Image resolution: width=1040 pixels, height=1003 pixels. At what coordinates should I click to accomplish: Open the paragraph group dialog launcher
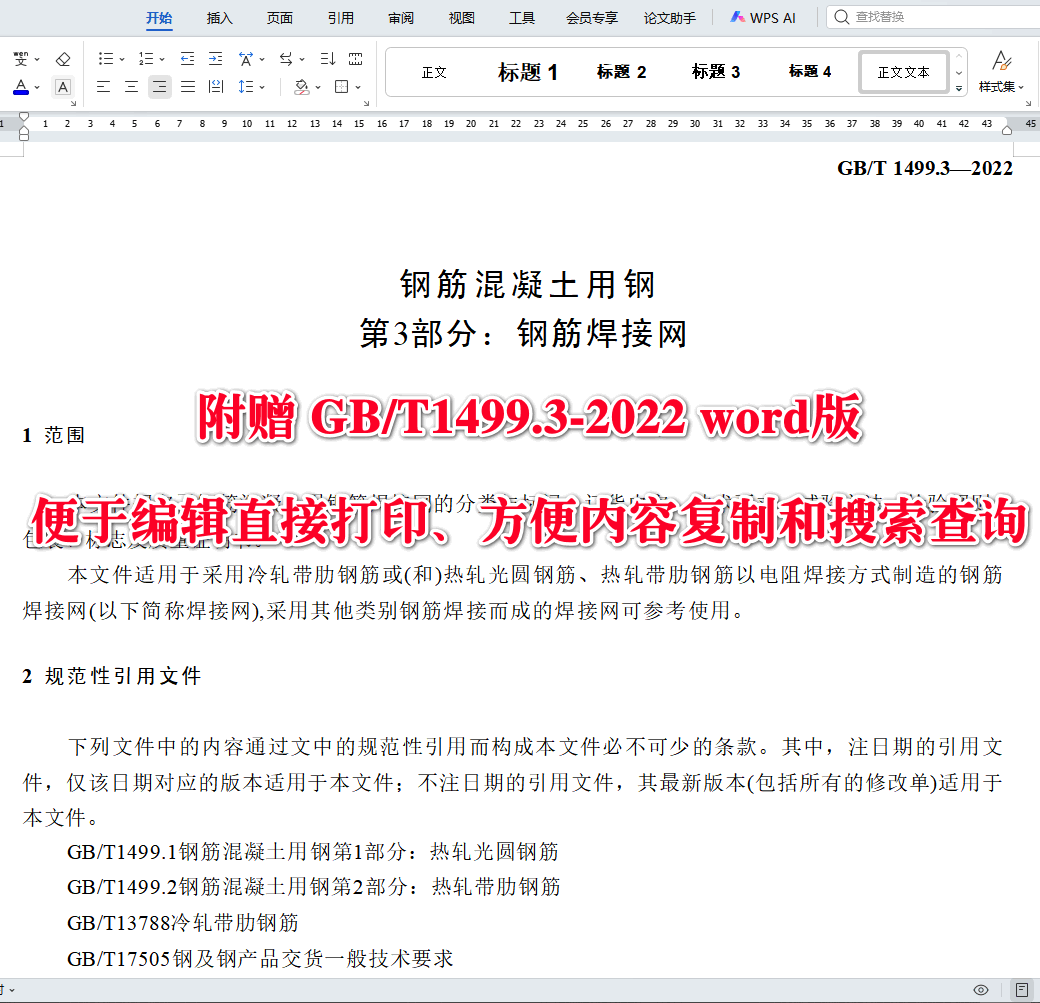pos(366,103)
